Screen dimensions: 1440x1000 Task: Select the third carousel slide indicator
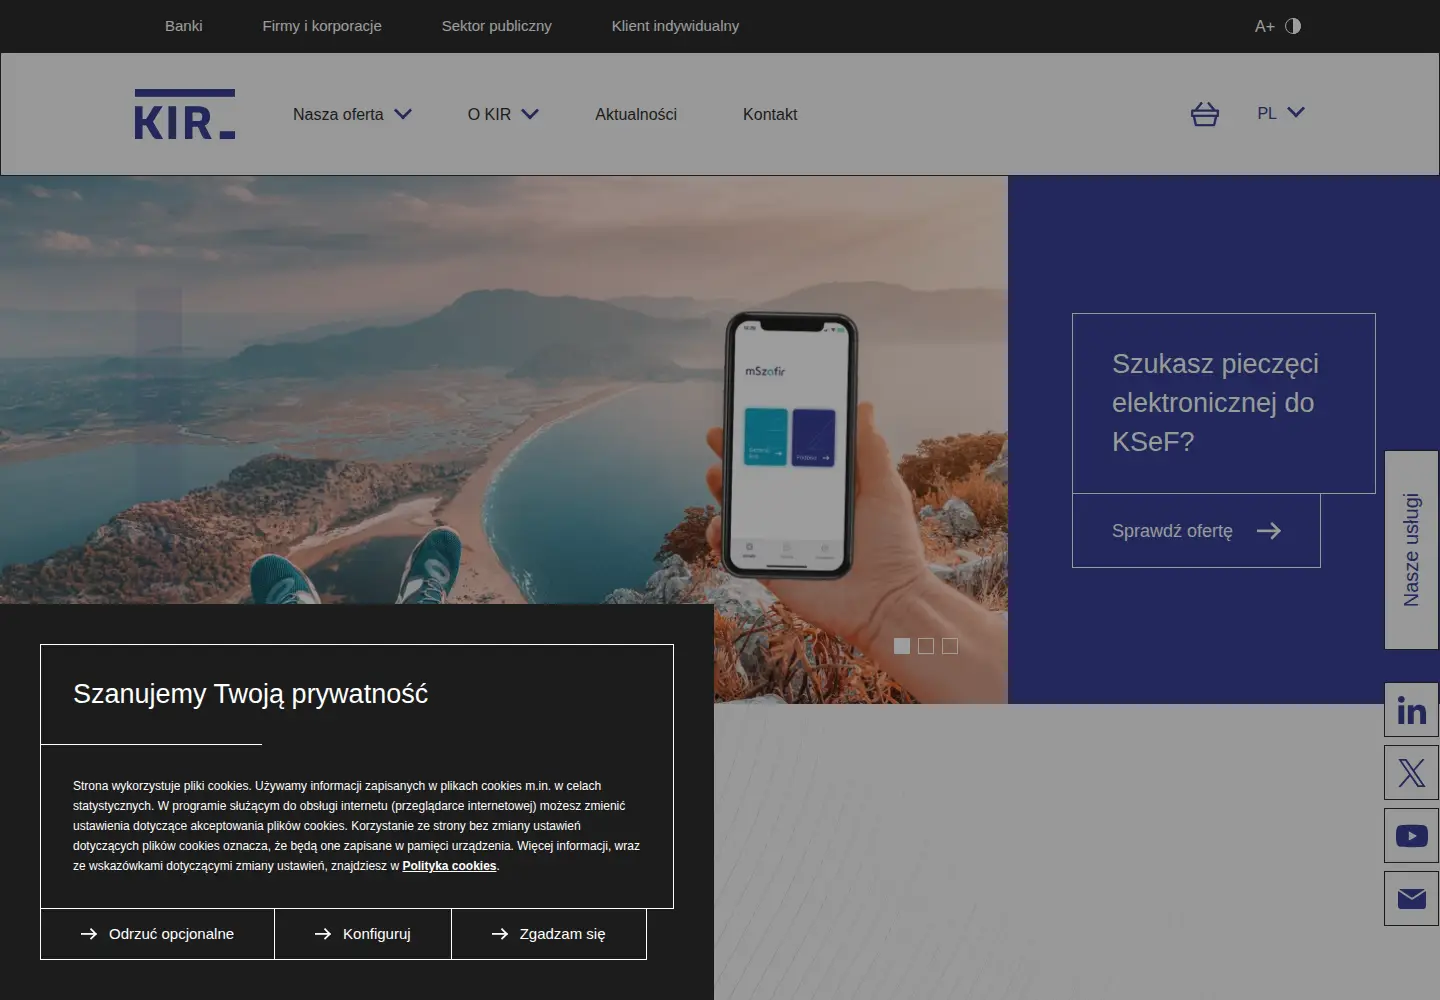[950, 646]
